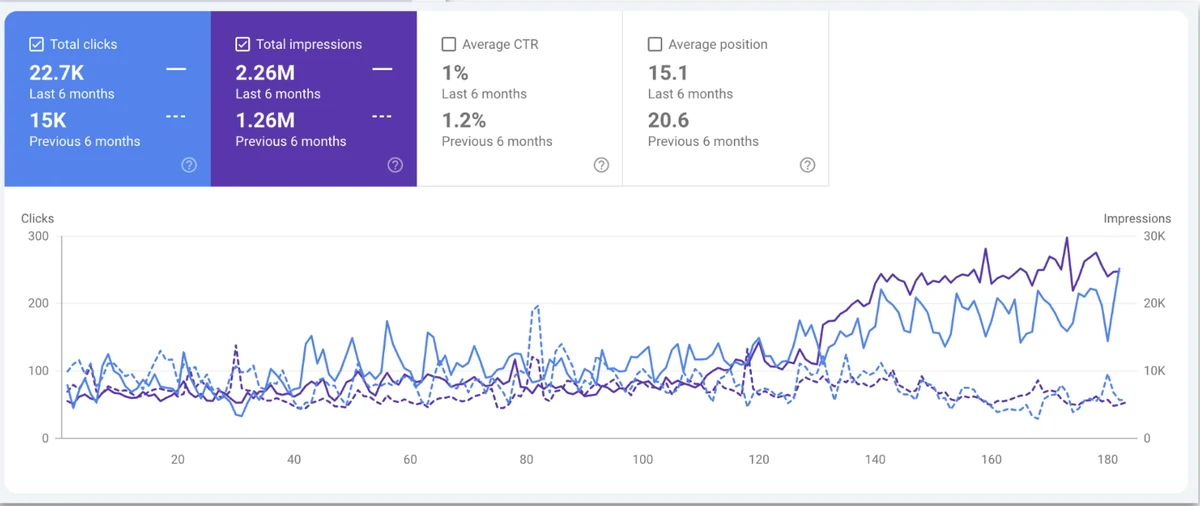The width and height of the screenshot is (1200, 506).
Task: Click the 1.2% previous CTR value
Action: [464, 120]
